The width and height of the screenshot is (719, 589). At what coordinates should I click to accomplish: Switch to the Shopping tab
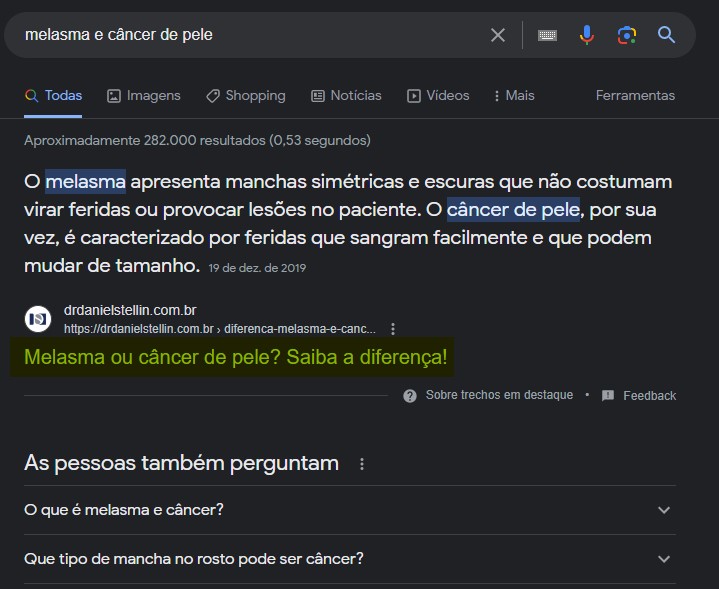246,95
